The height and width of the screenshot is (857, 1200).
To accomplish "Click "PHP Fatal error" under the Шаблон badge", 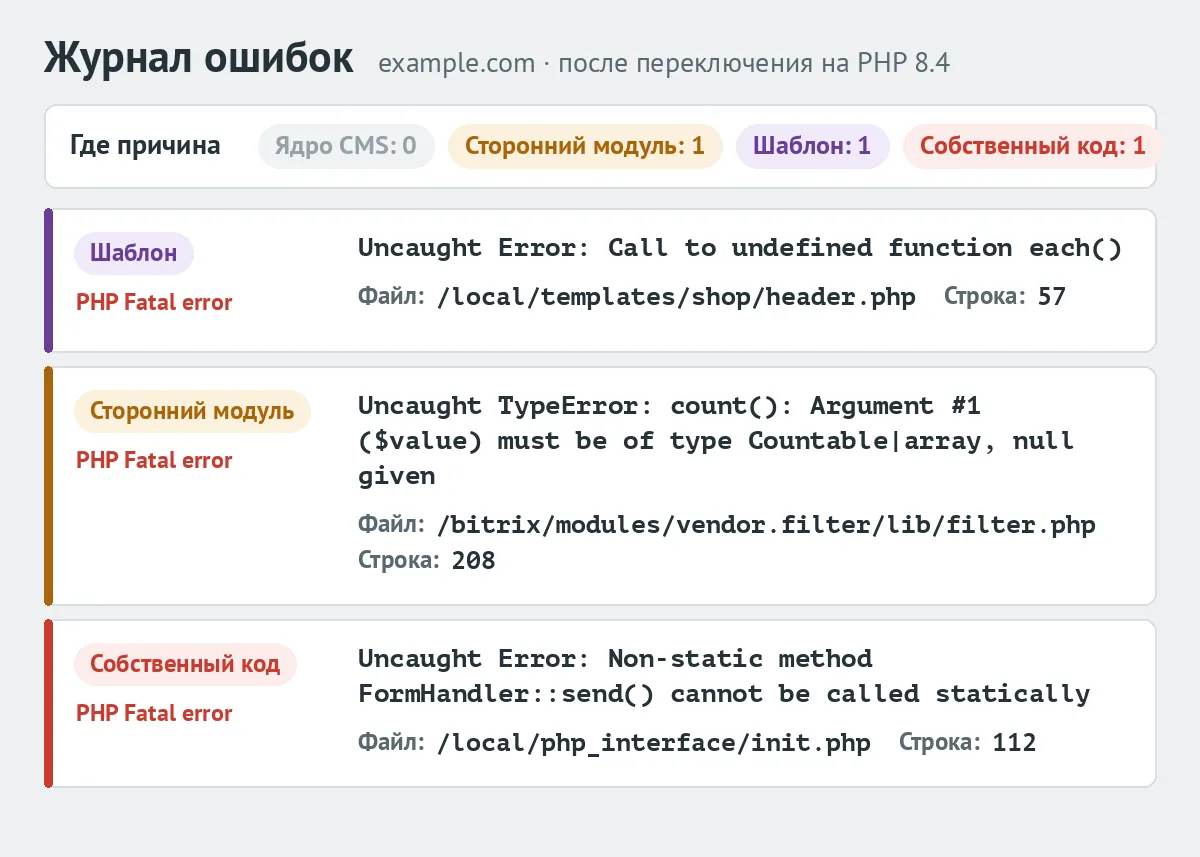I will point(154,302).
